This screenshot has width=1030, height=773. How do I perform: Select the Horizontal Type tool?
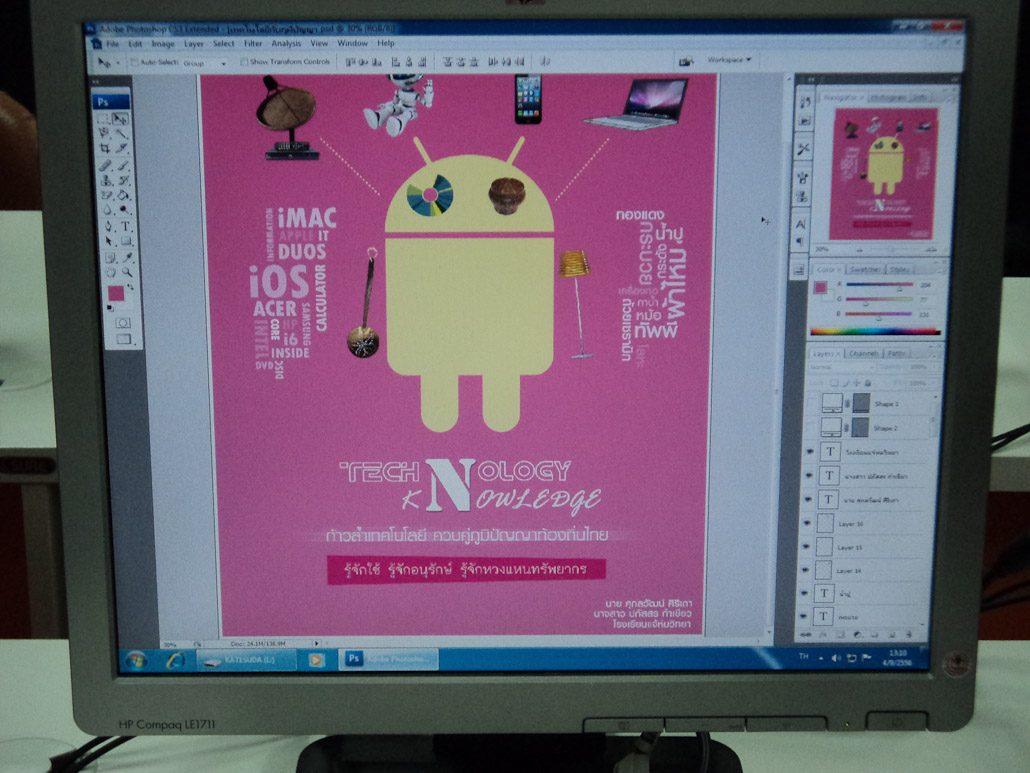[125, 226]
